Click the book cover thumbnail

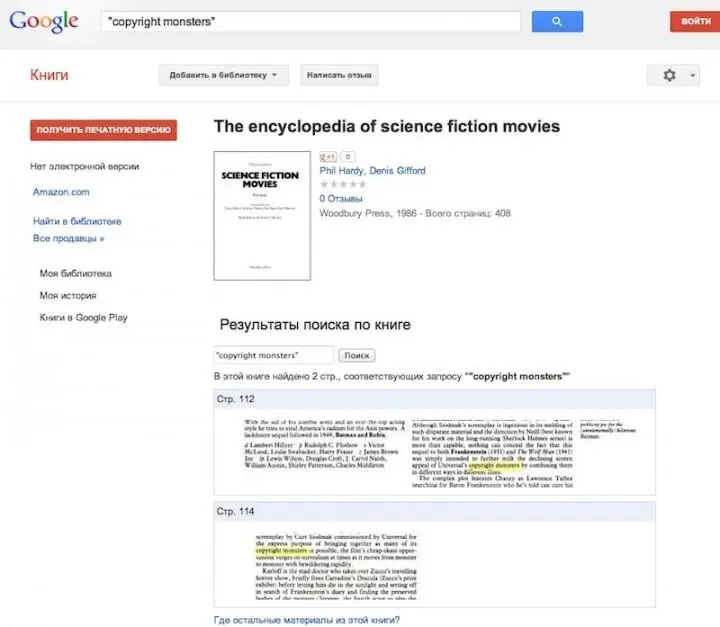[x=262, y=216]
